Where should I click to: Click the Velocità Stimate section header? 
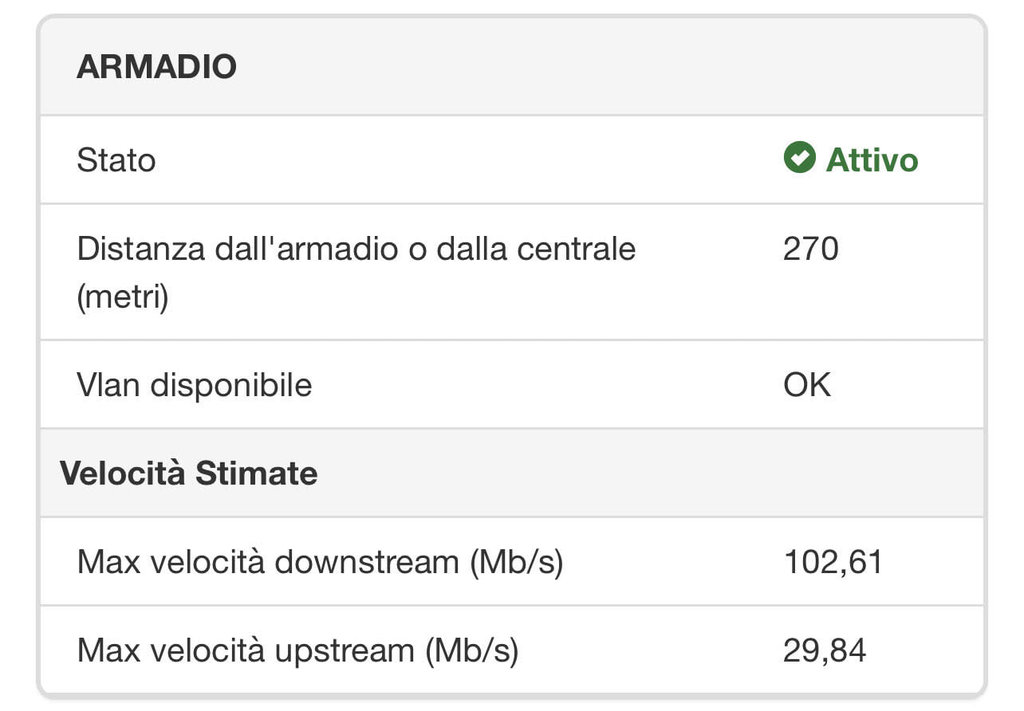[189, 473]
